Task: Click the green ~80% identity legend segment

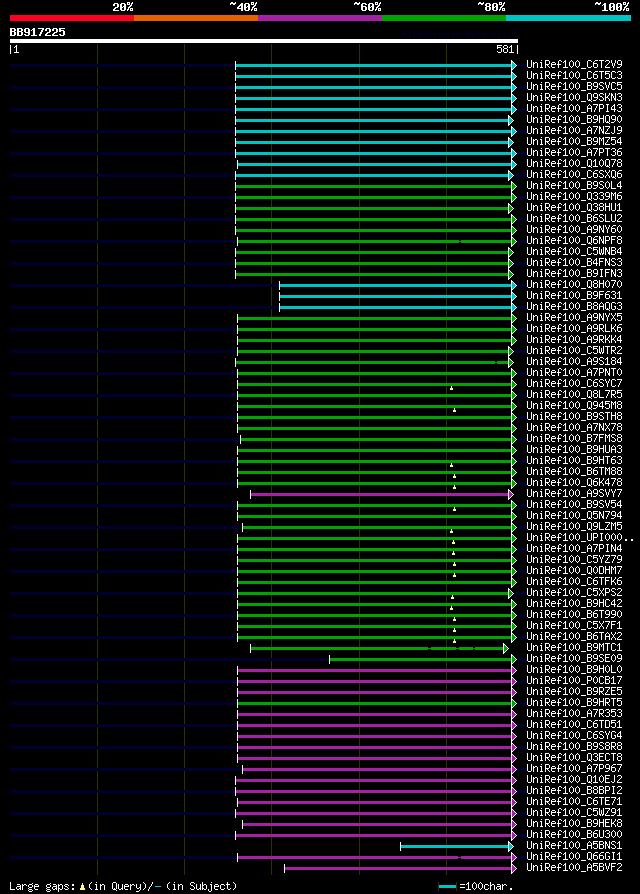Action: (444, 18)
